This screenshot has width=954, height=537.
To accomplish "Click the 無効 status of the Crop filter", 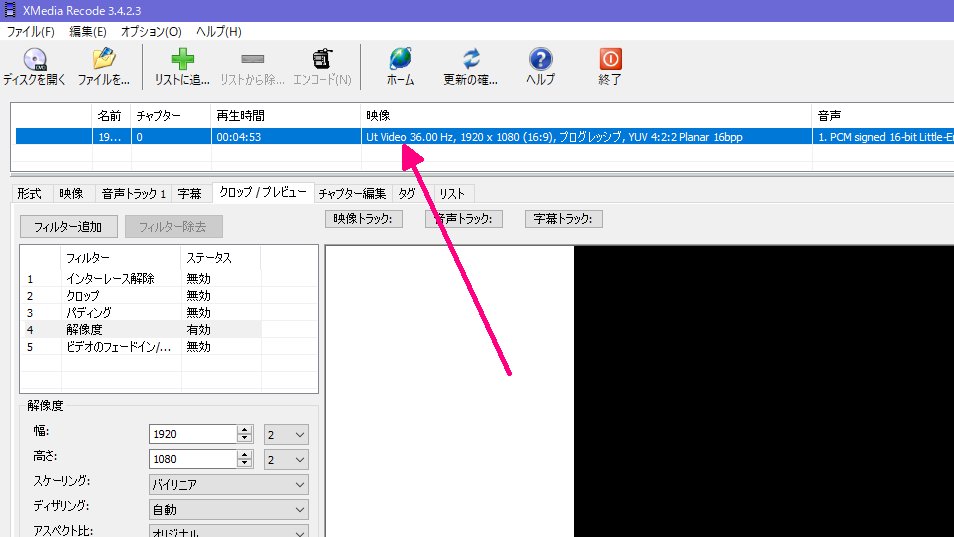I will (198, 296).
